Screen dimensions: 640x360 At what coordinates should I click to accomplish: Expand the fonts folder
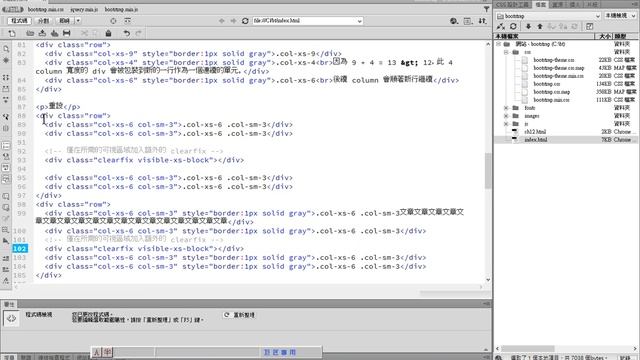506,108
